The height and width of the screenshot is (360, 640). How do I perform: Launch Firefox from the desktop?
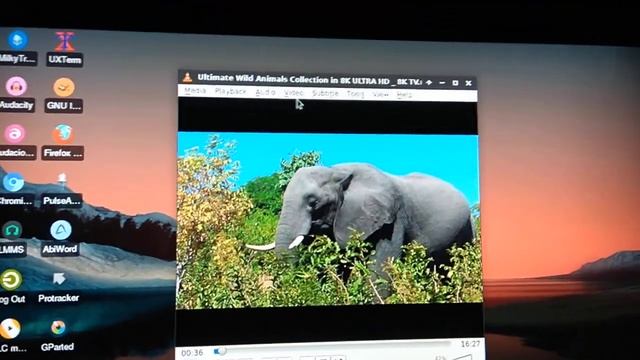pyautogui.click(x=63, y=134)
